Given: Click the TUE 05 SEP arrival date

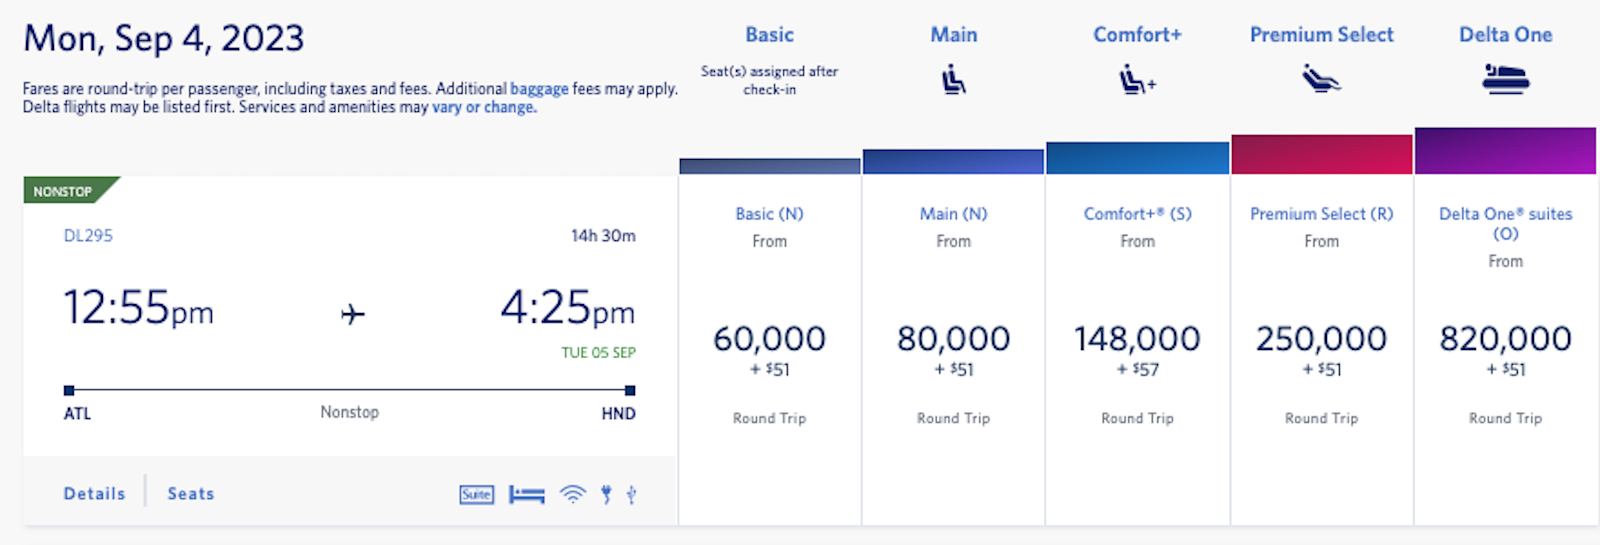Looking at the screenshot, I should pos(598,353).
